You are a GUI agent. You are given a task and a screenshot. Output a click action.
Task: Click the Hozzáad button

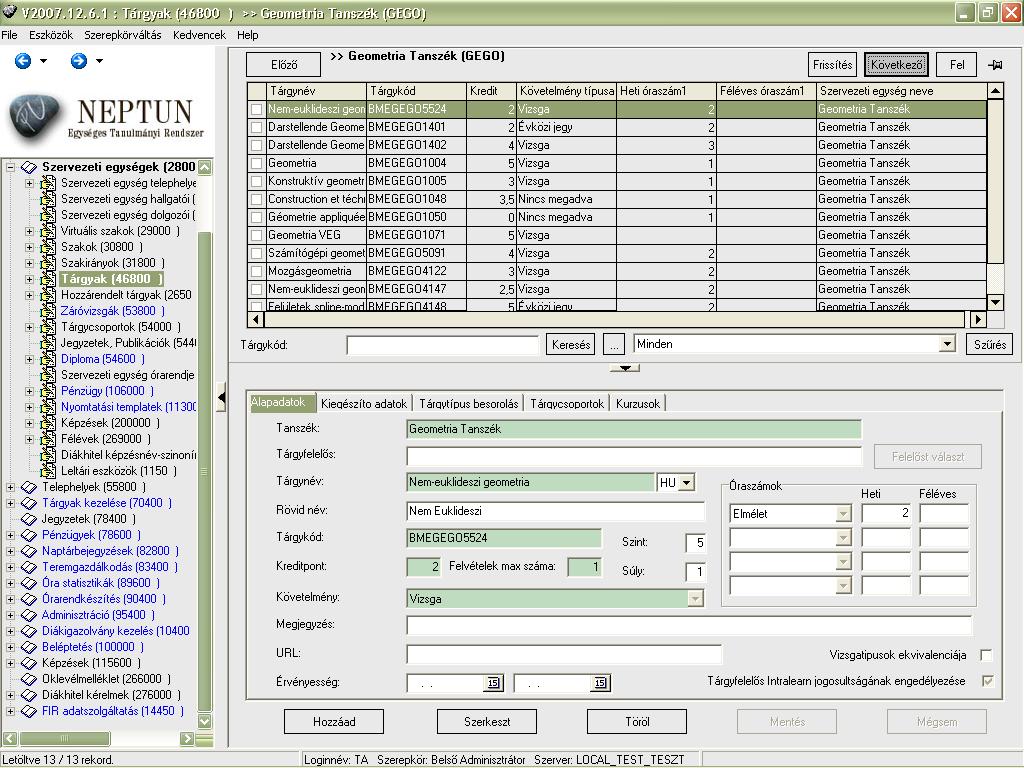(334, 722)
